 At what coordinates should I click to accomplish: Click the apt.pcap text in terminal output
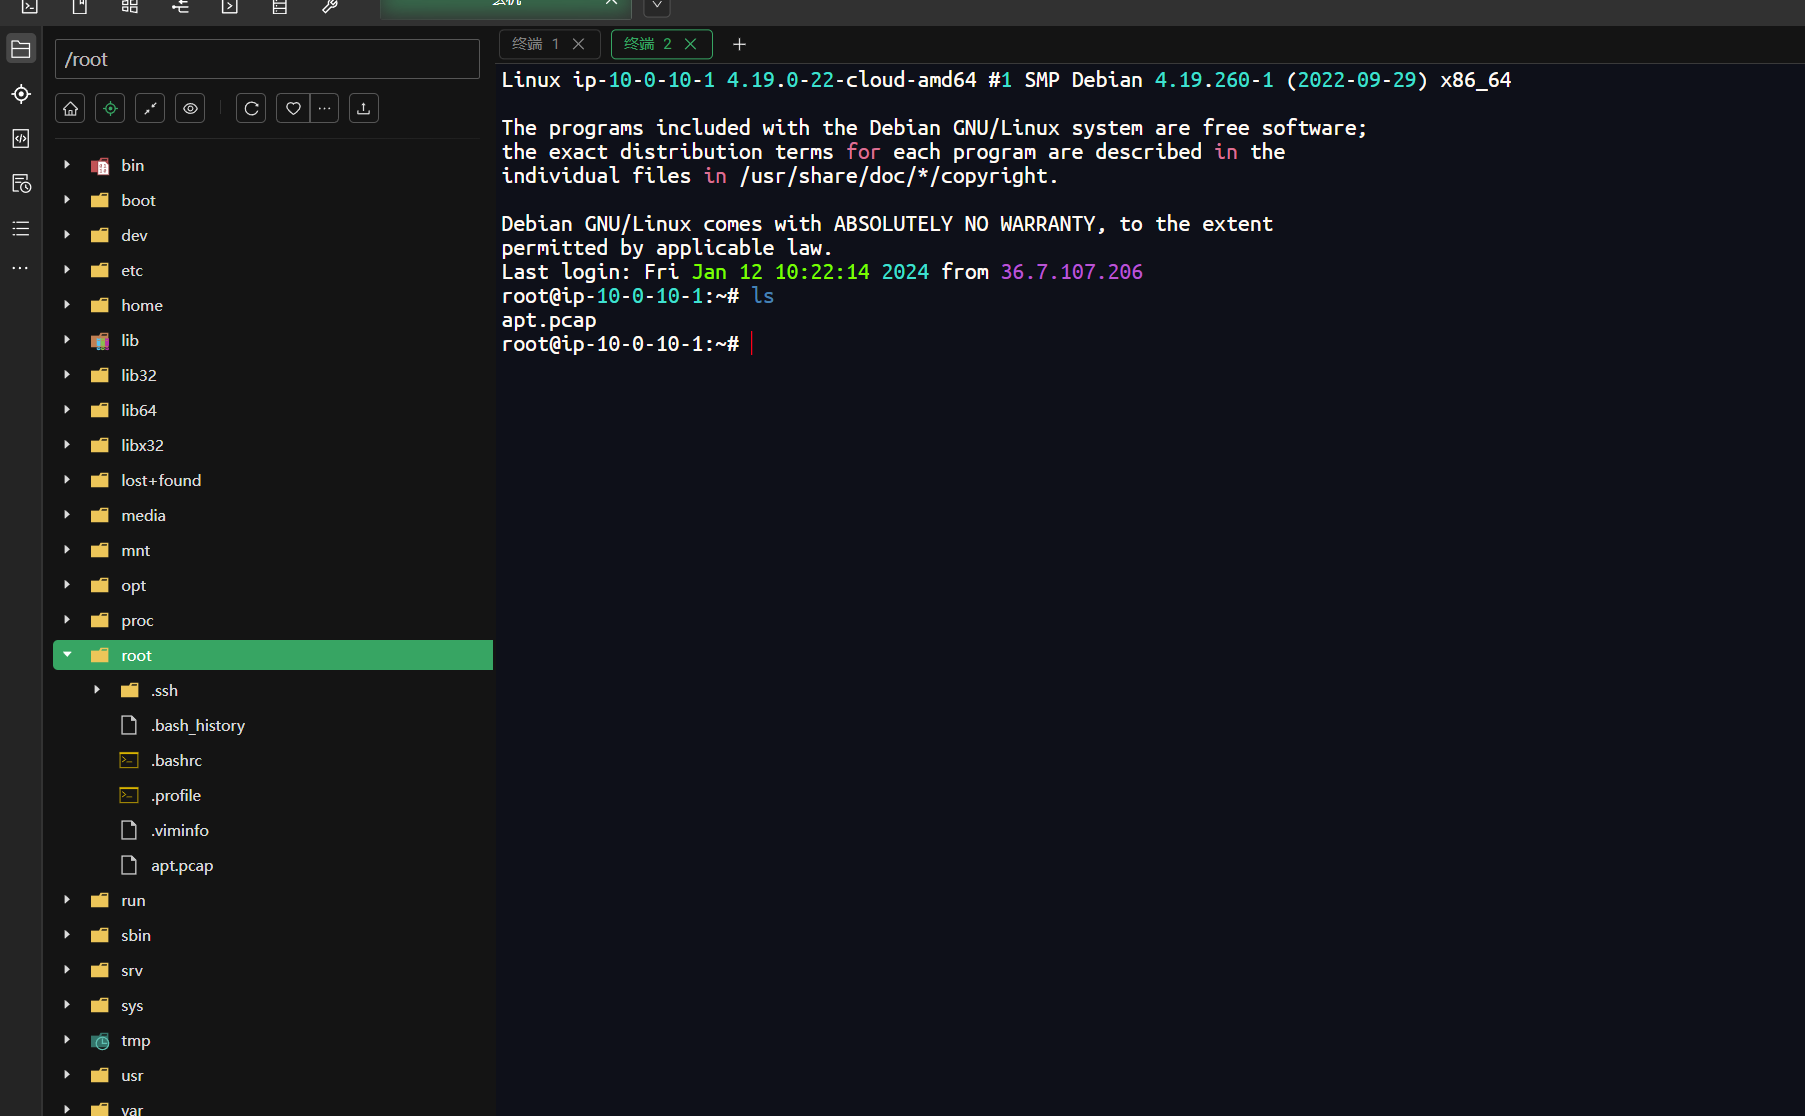548,320
